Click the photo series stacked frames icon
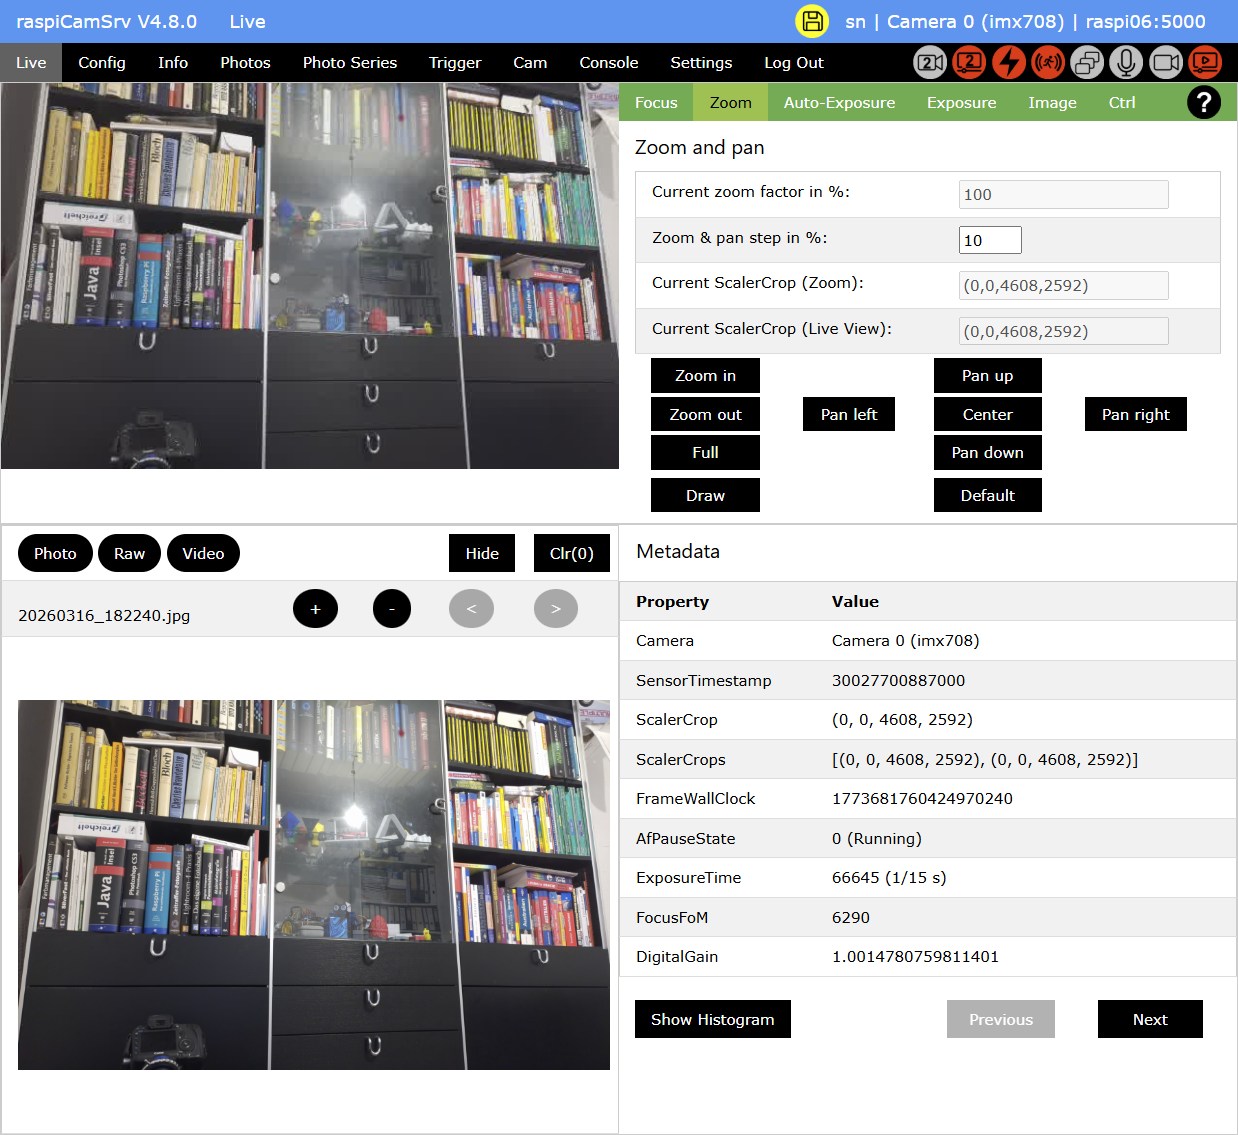This screenshot has width=1238, height=1135. click(1087, 62)
